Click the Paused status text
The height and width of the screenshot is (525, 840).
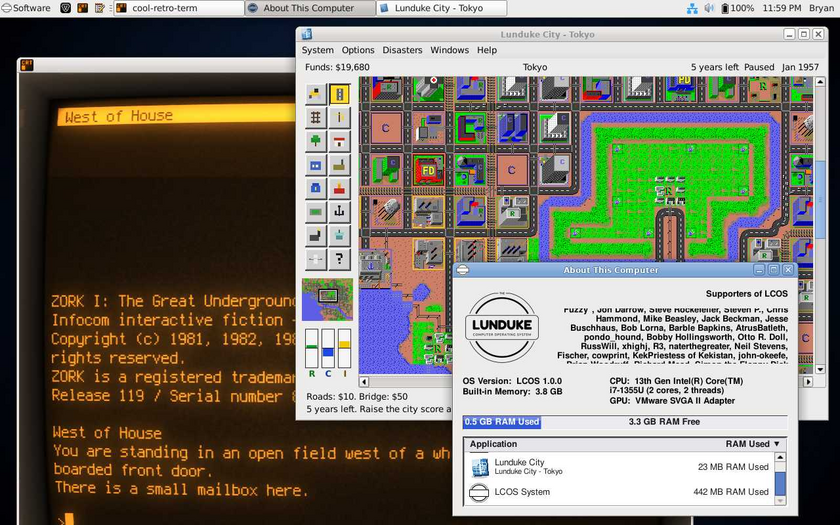pyautogui.click(x=759, y=67)
